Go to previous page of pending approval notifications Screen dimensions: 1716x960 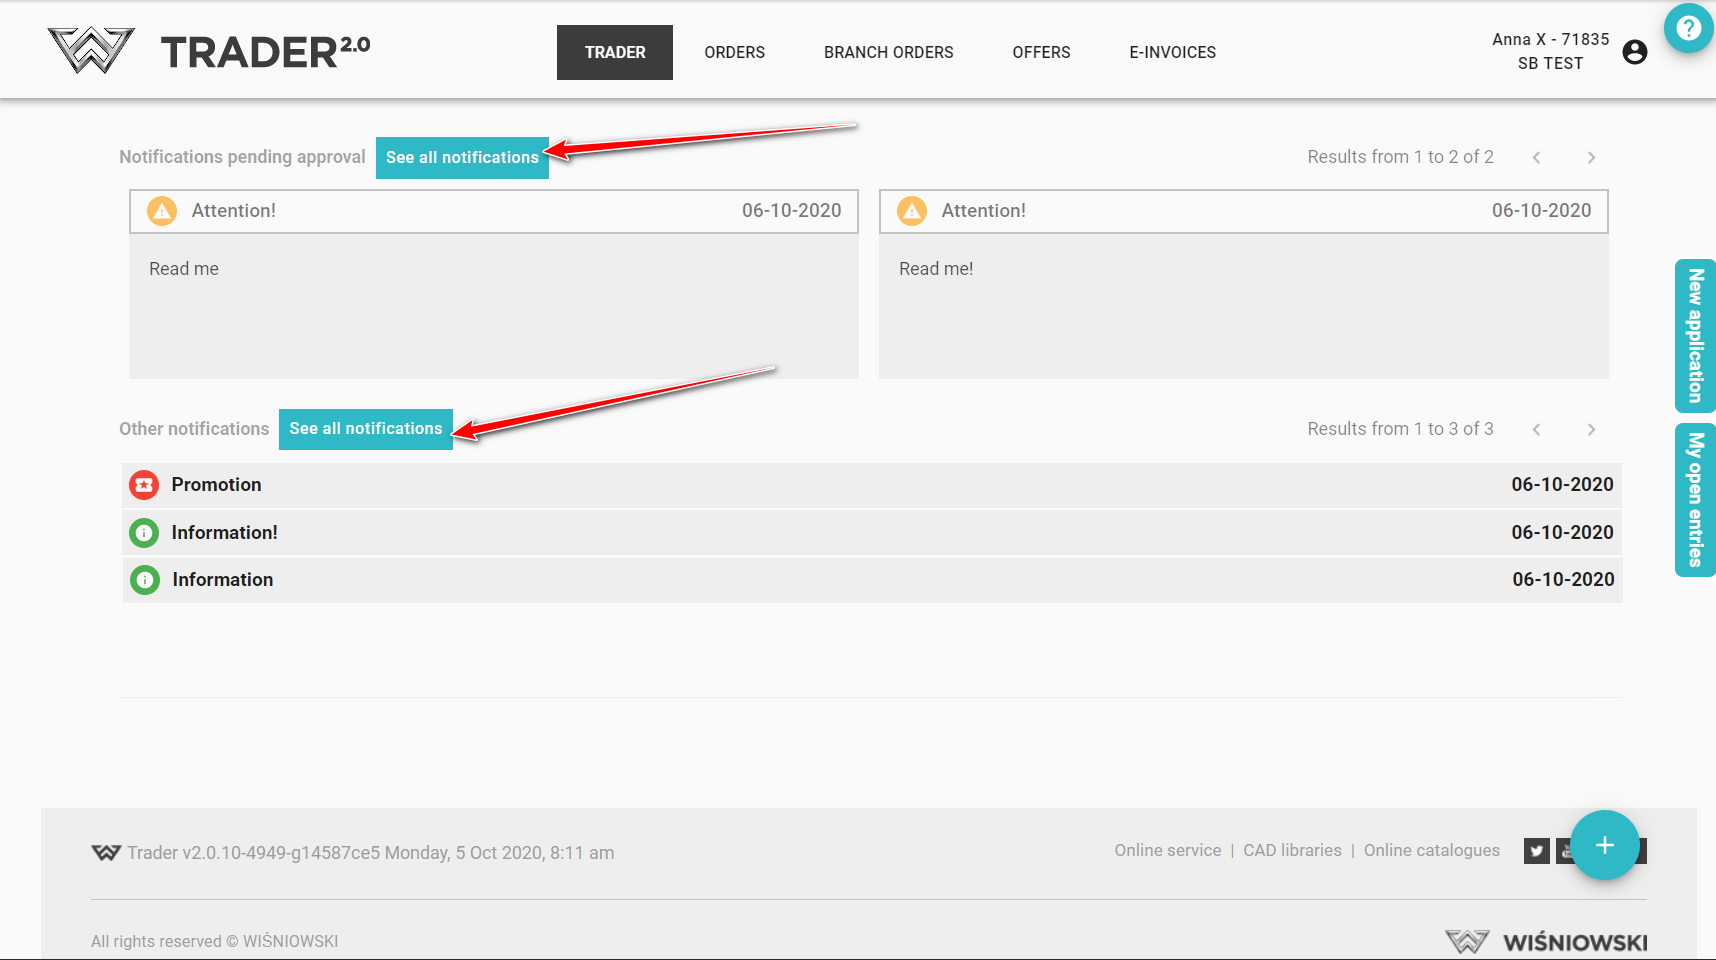point(1537,158)
